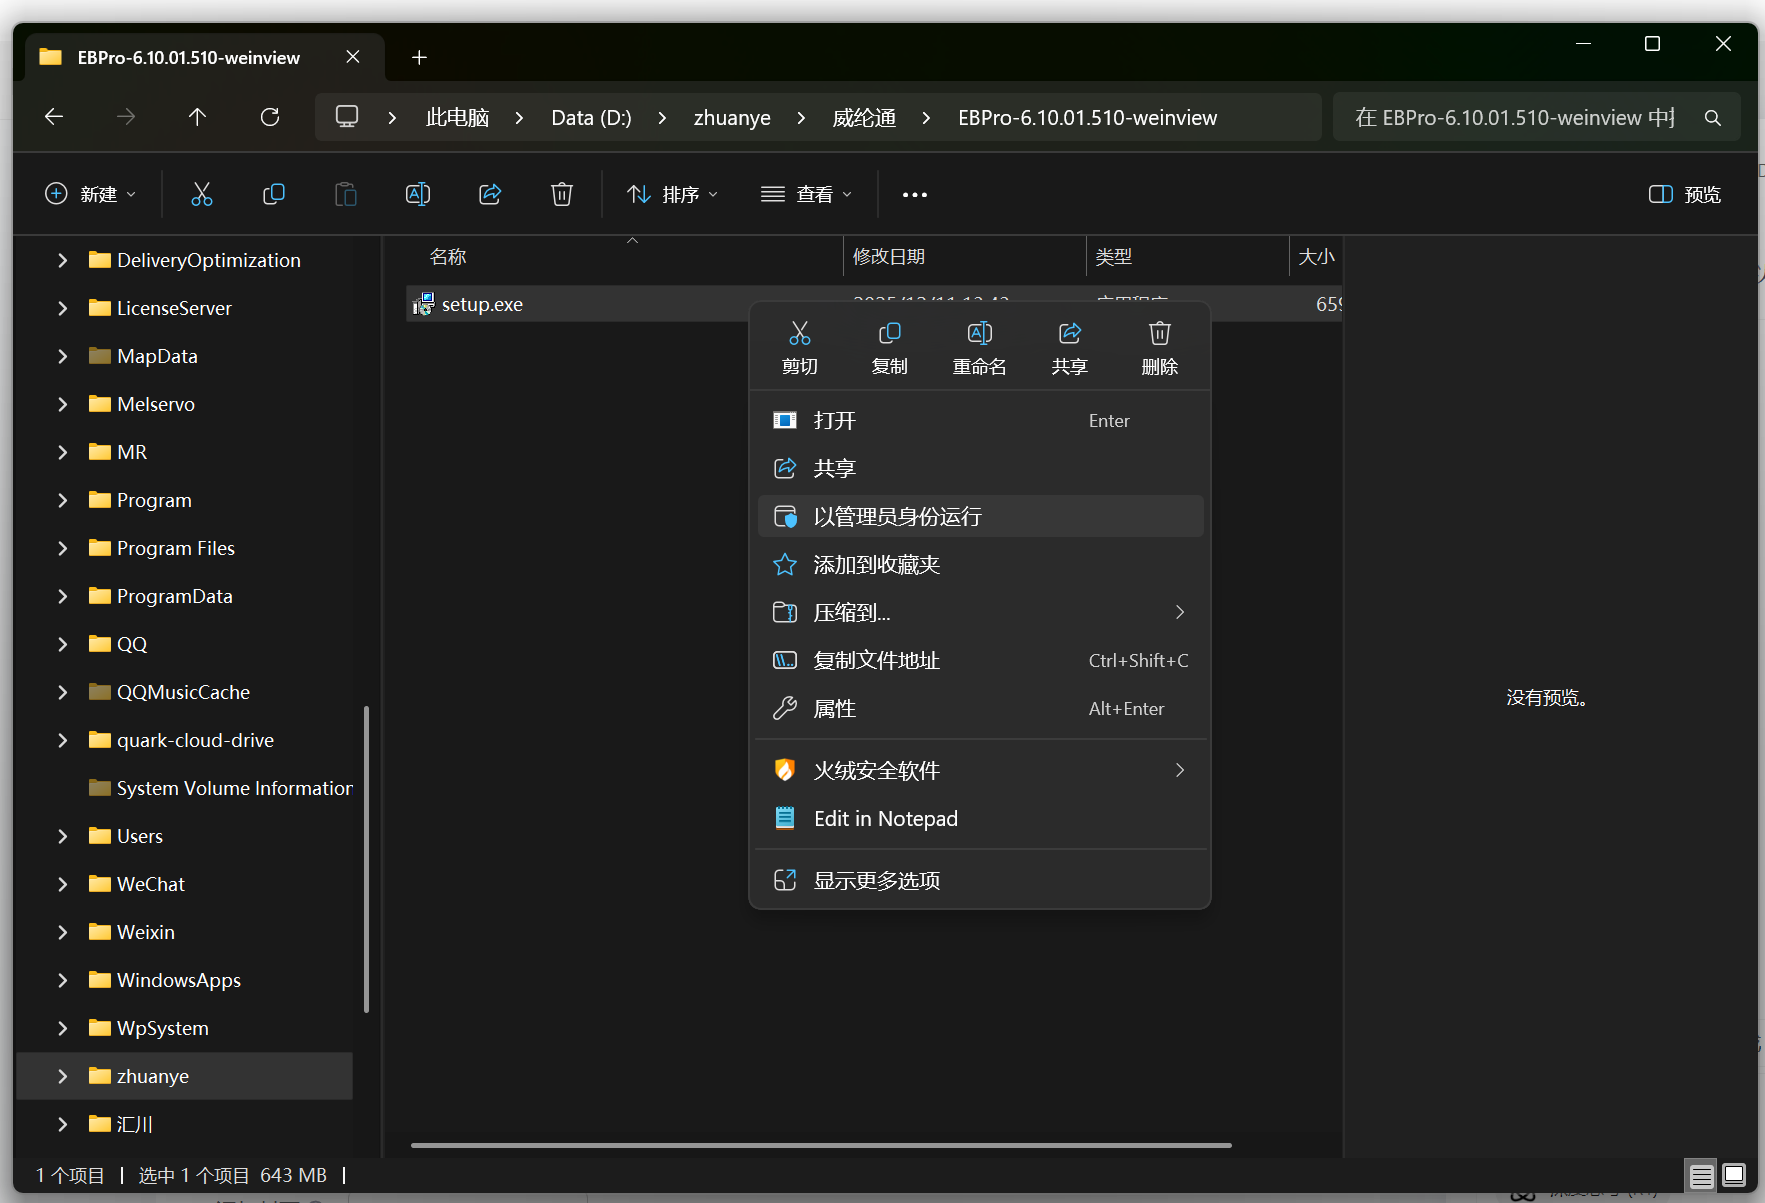Switch to details view in status bar

(x=1701, y=1176)
